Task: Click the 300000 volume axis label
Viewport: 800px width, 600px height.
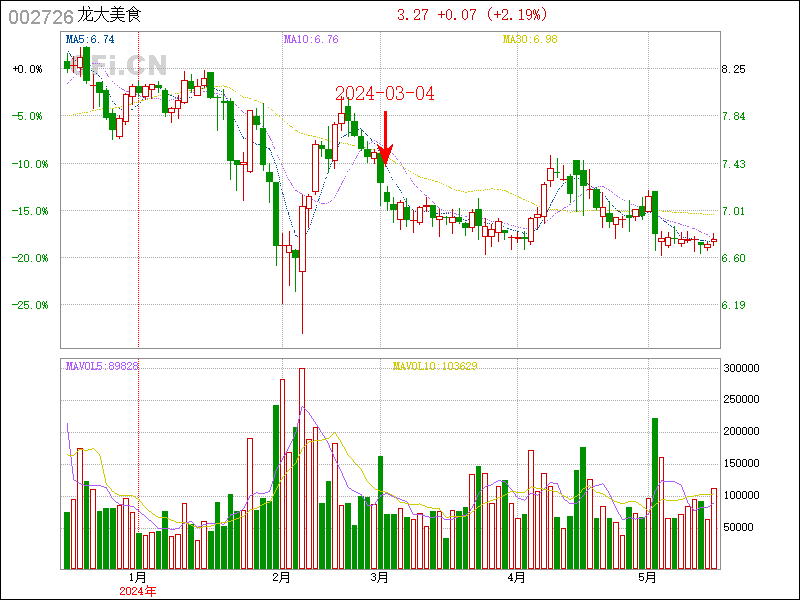Action: coord(741,368)
